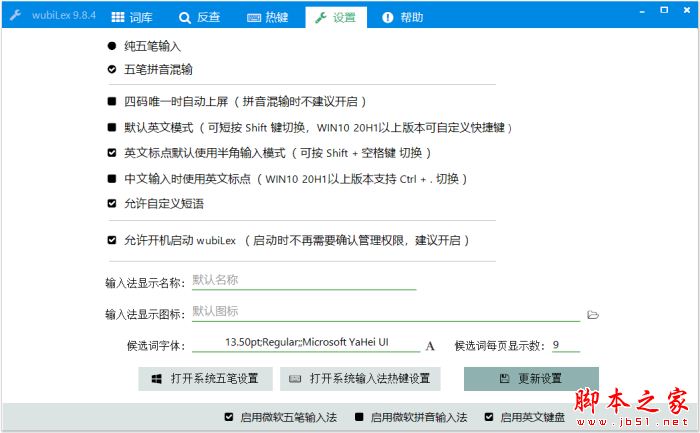700x433 pixels.
Task: Open the font picker A icon
Action: [x=430, y=346]
